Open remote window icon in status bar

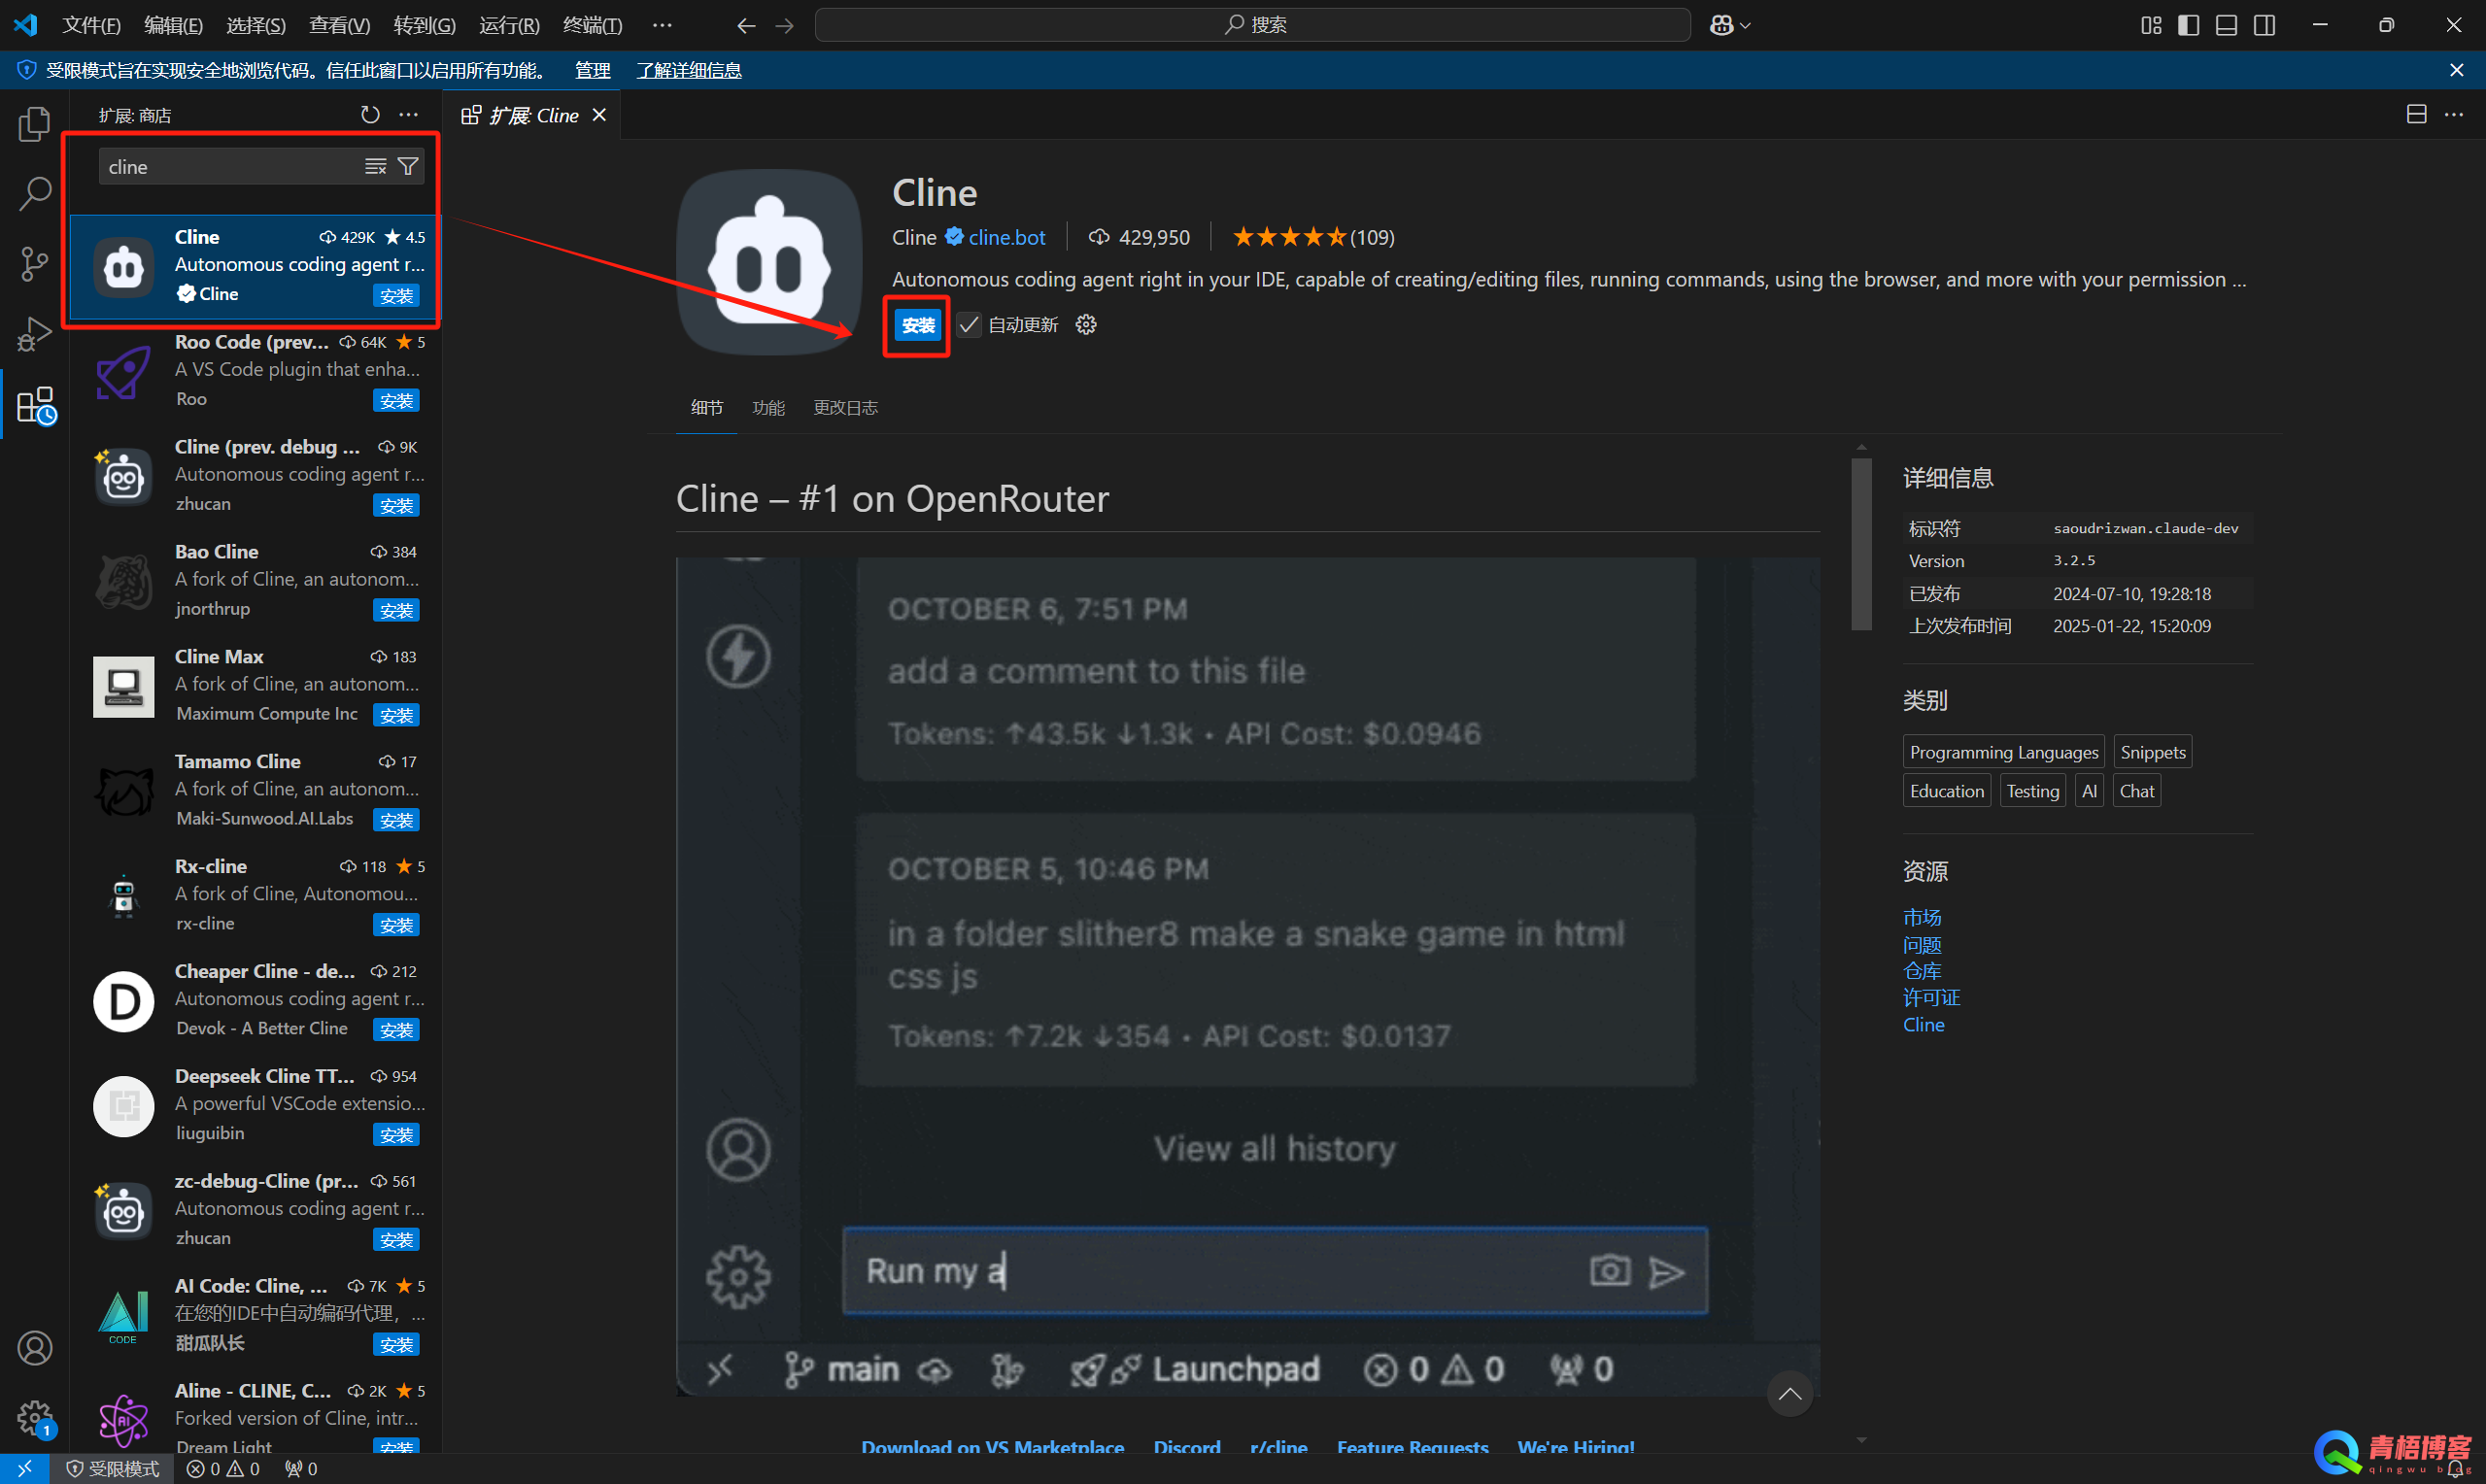(25, 1469)
